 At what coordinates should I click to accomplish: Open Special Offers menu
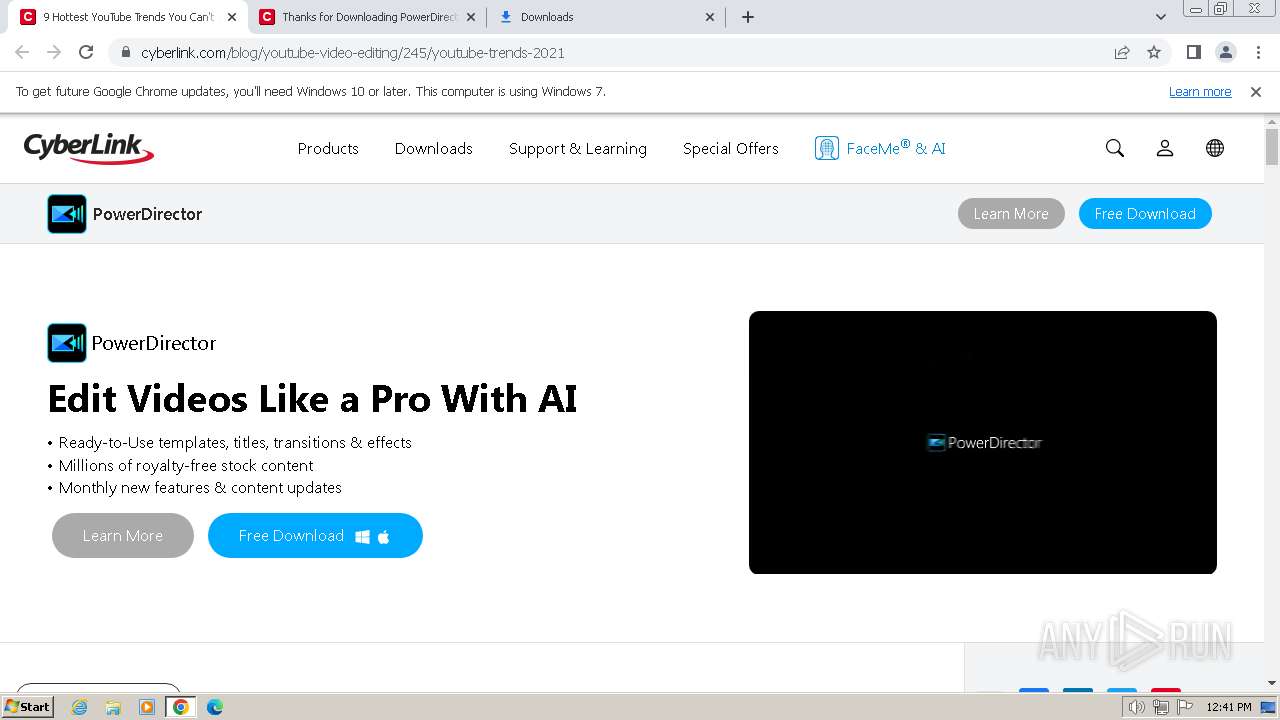point(731,148)
